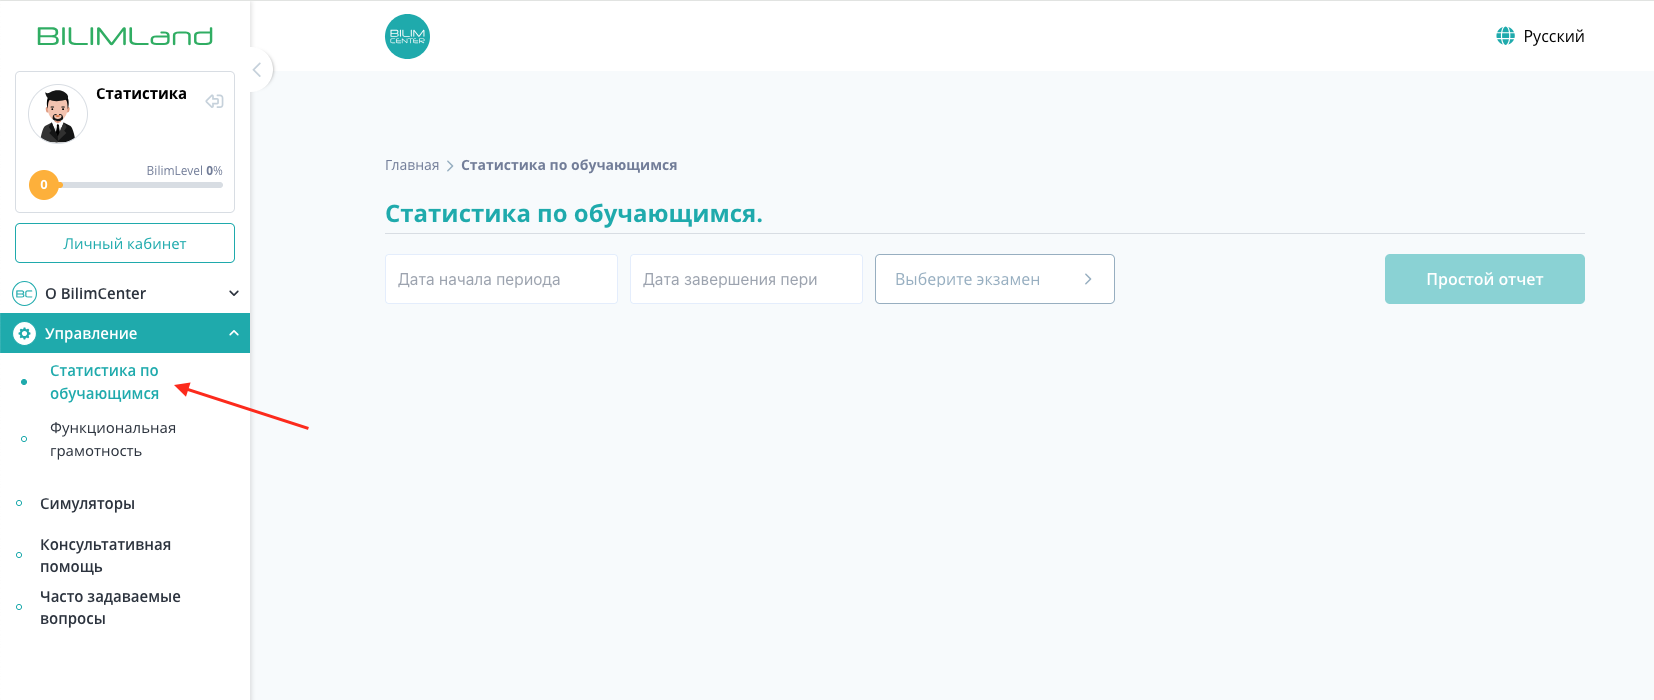Click the orange BilimLevel zero badge

pos(44,185)
